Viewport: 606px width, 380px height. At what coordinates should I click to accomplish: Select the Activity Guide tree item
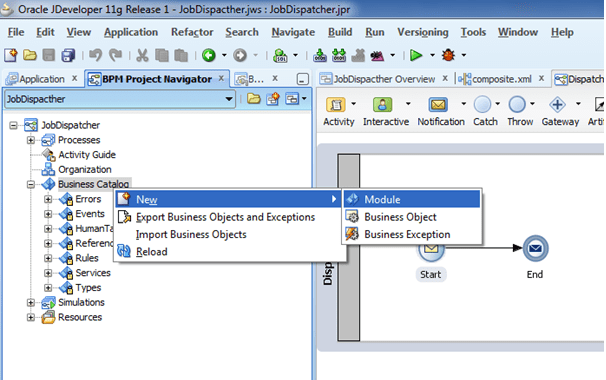pos(87,155)
